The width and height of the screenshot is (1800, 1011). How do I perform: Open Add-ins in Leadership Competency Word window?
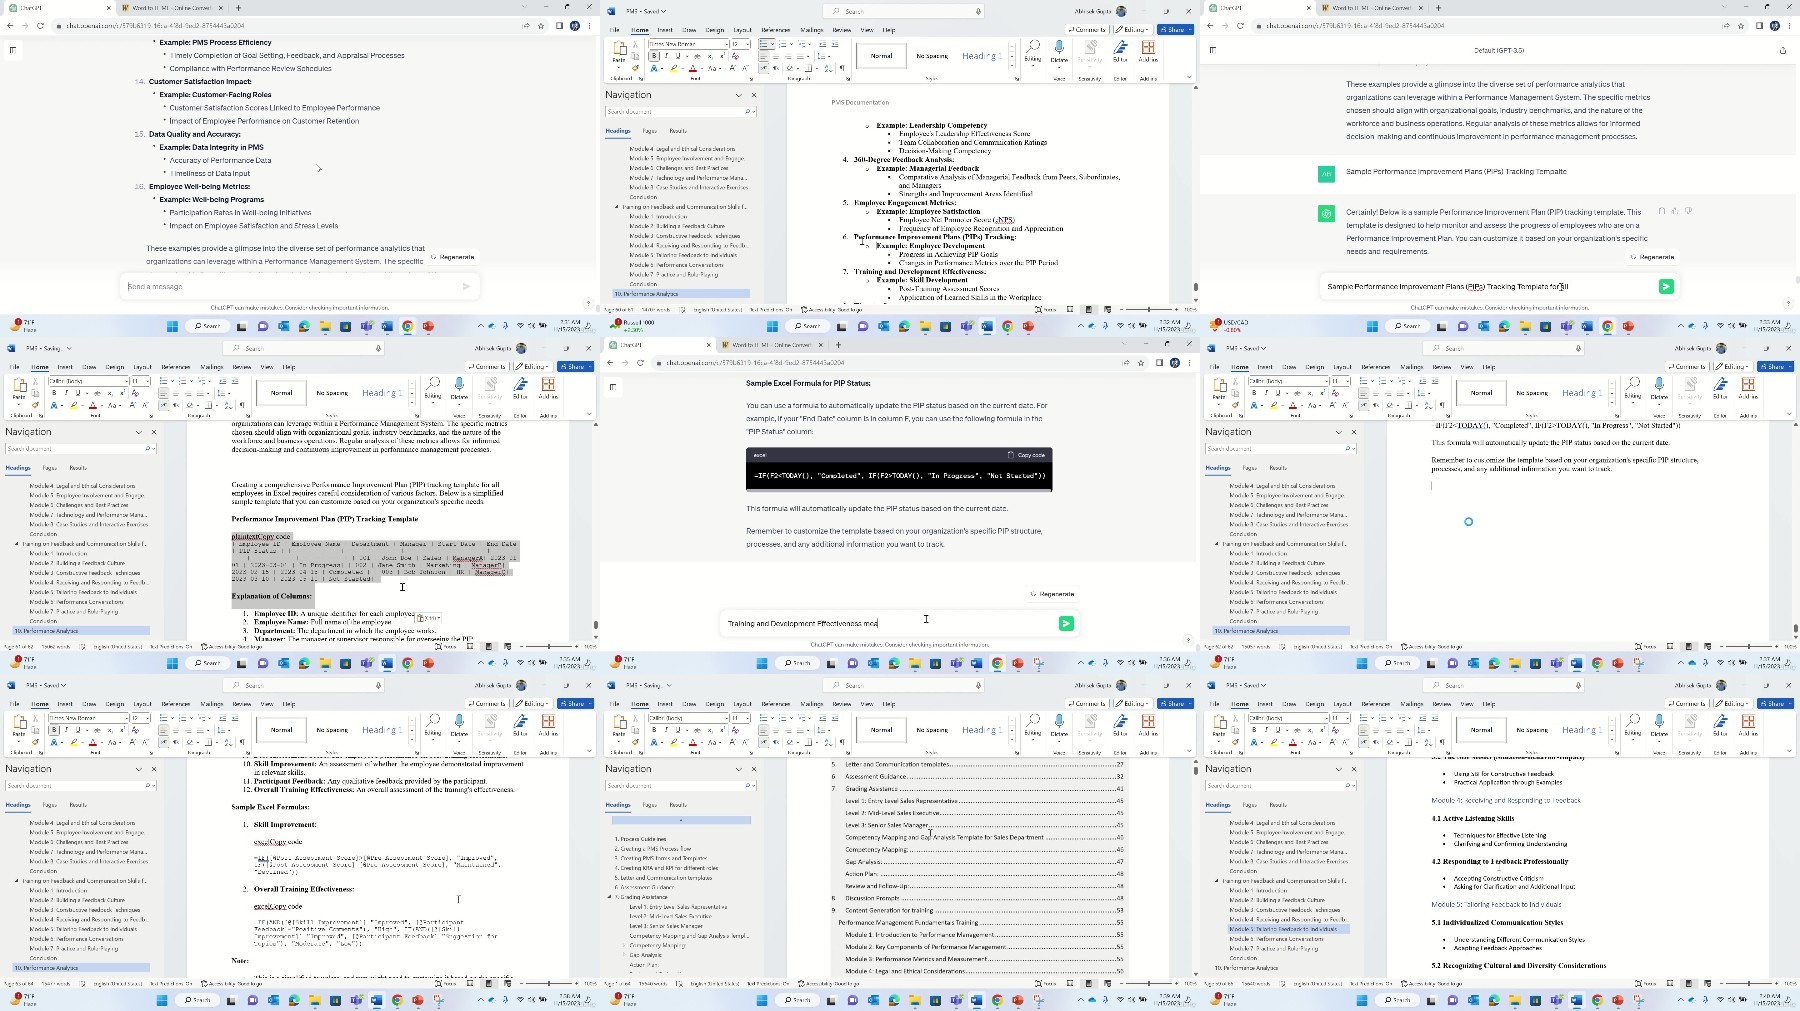point(1148,52)
